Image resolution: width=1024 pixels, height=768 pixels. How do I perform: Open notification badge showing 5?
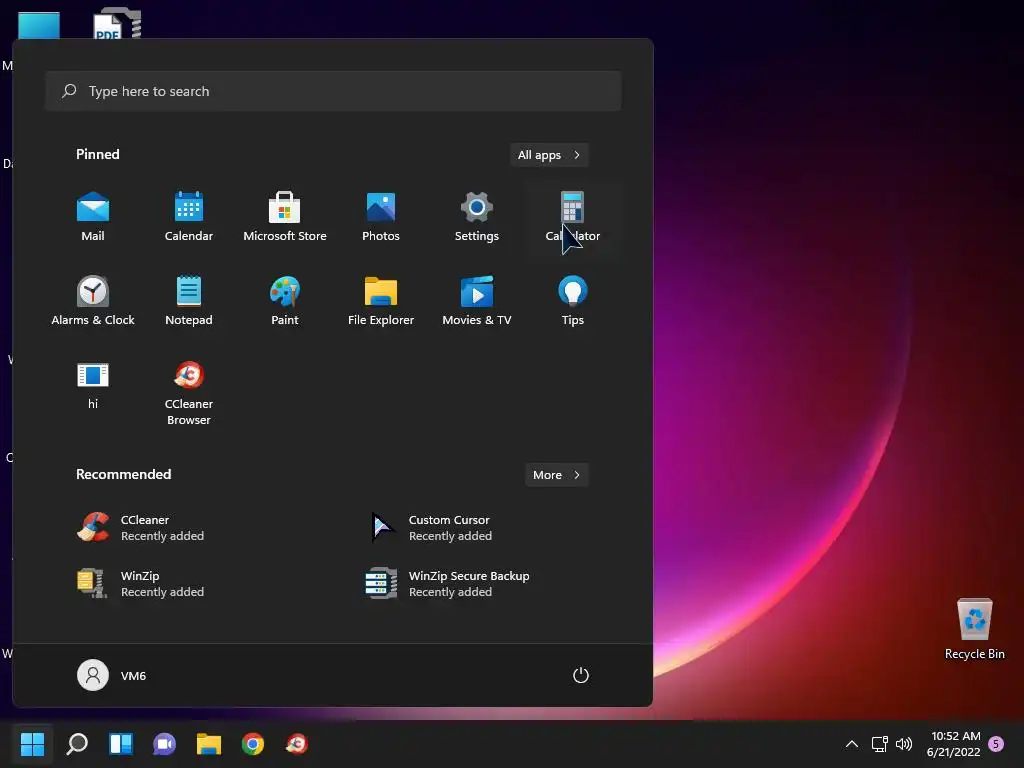(996, 744)
